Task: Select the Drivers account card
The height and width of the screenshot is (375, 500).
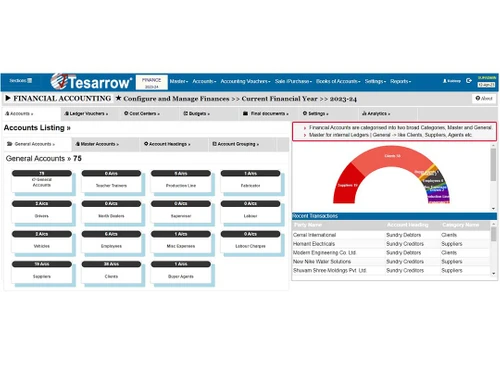Action: click(42, 212)
